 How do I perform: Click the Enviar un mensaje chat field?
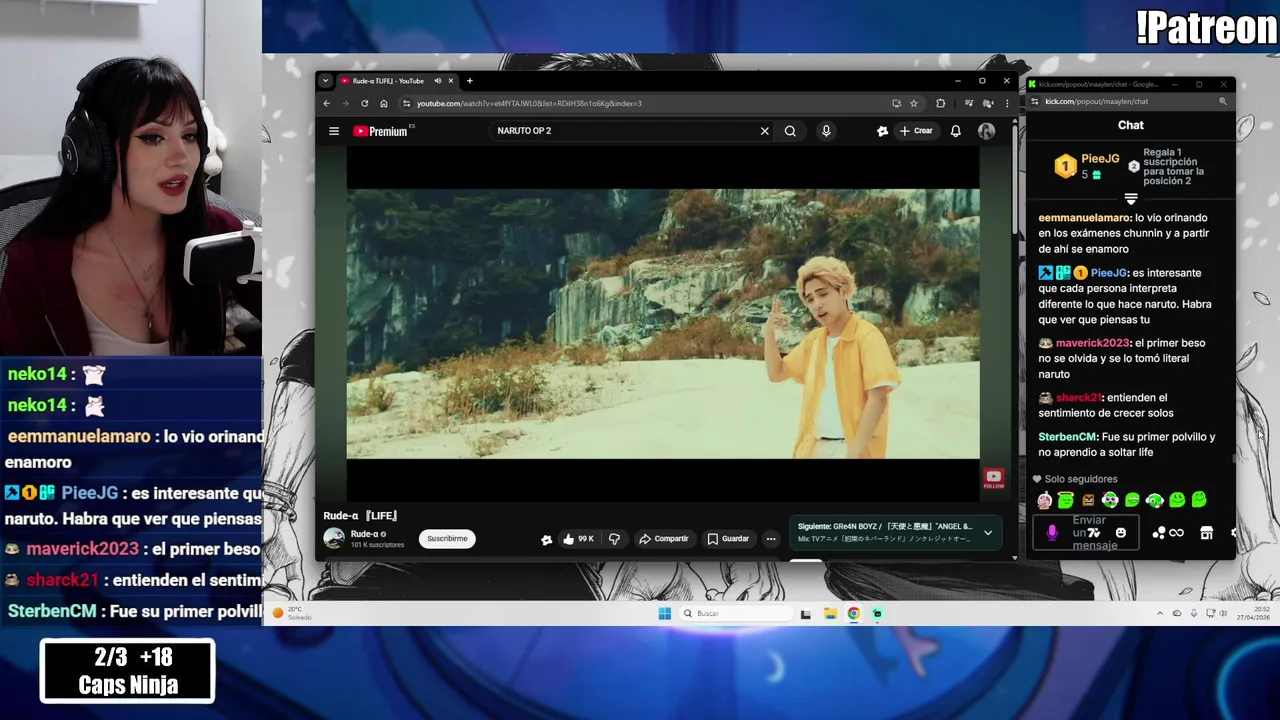point(1086,533)
